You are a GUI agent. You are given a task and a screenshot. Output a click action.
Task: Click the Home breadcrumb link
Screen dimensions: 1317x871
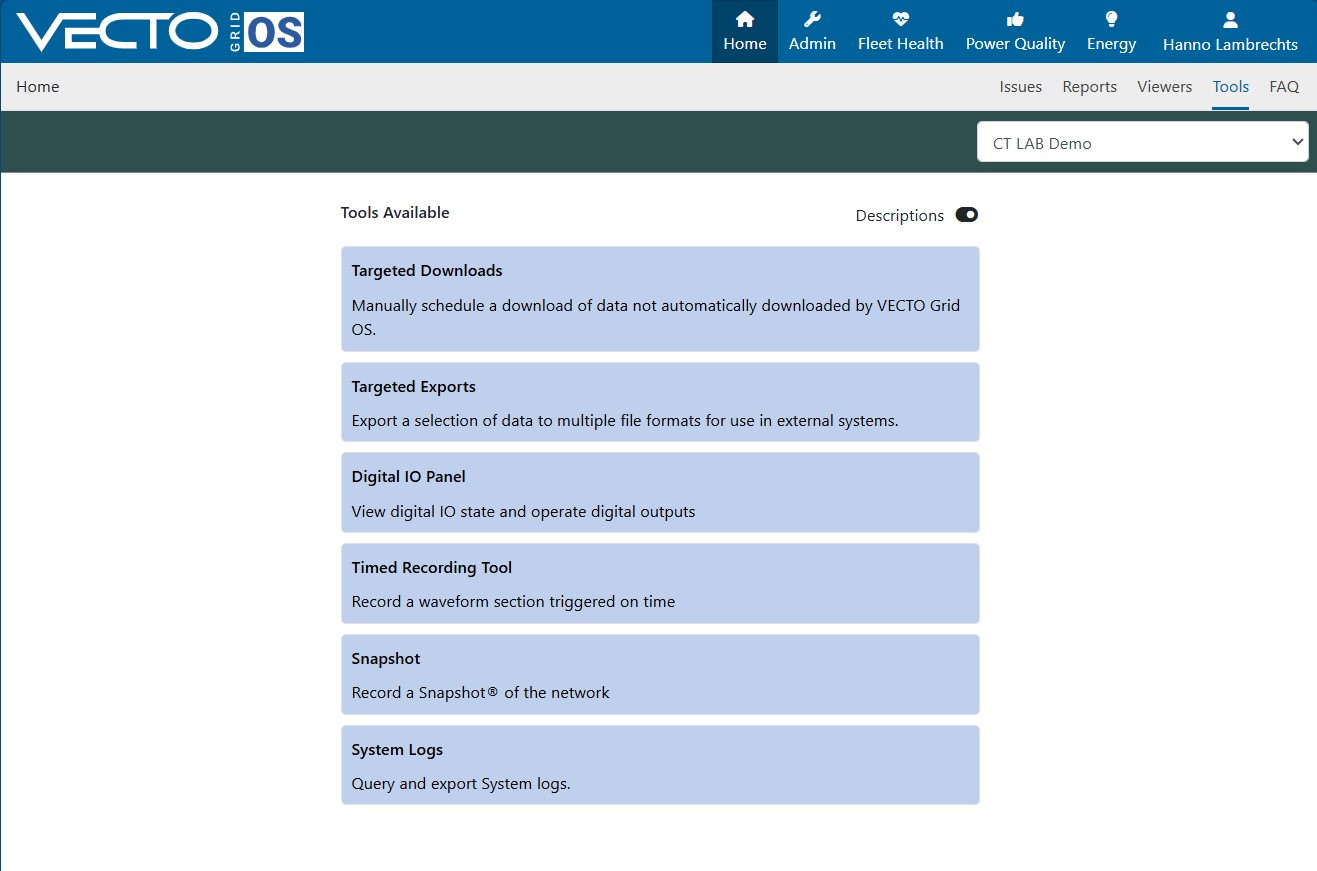pyautogui.click(x=38, y=87)
